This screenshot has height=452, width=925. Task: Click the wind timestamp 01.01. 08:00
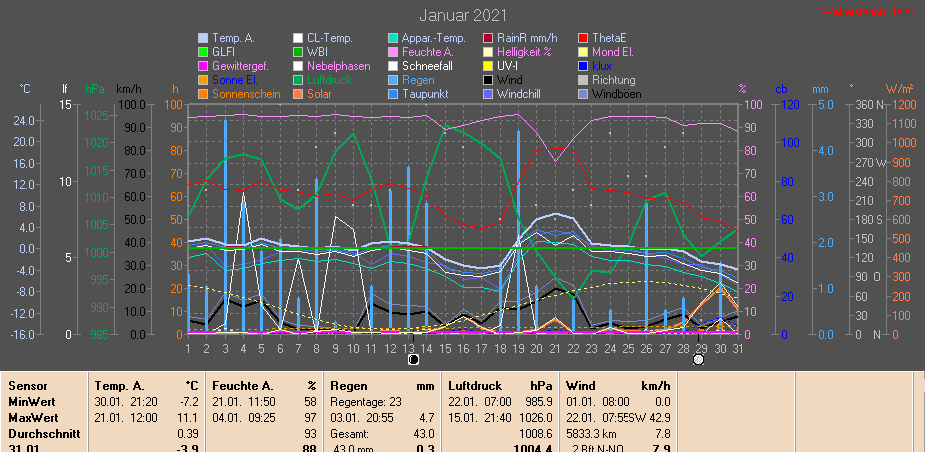click(598, 402)
